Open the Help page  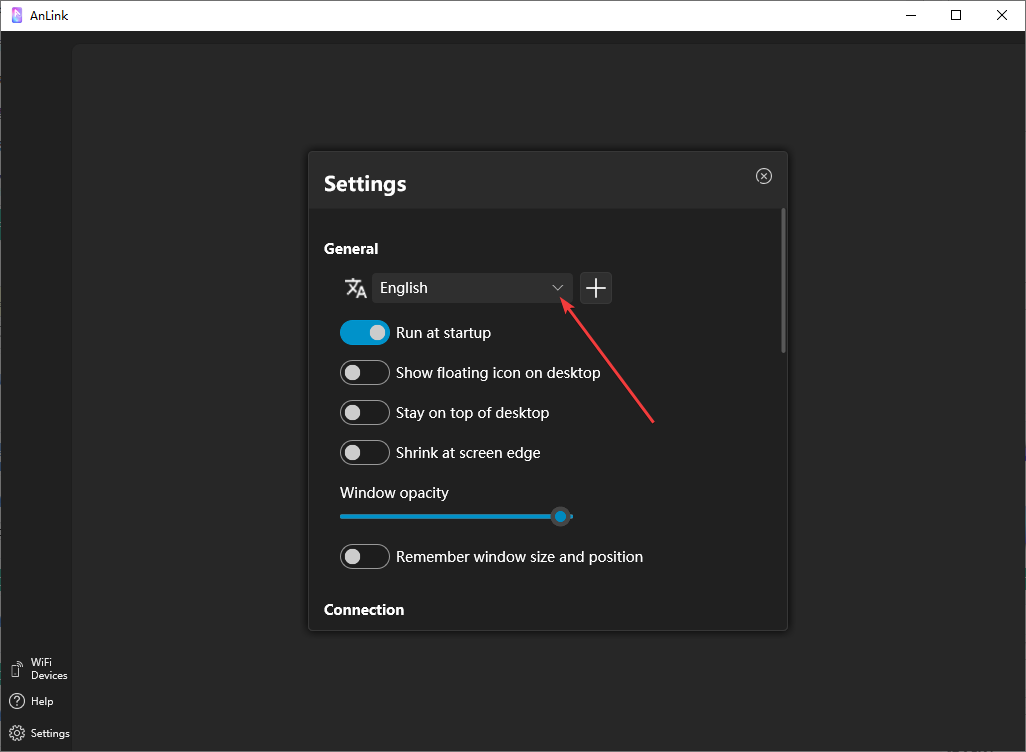[31, 701]
